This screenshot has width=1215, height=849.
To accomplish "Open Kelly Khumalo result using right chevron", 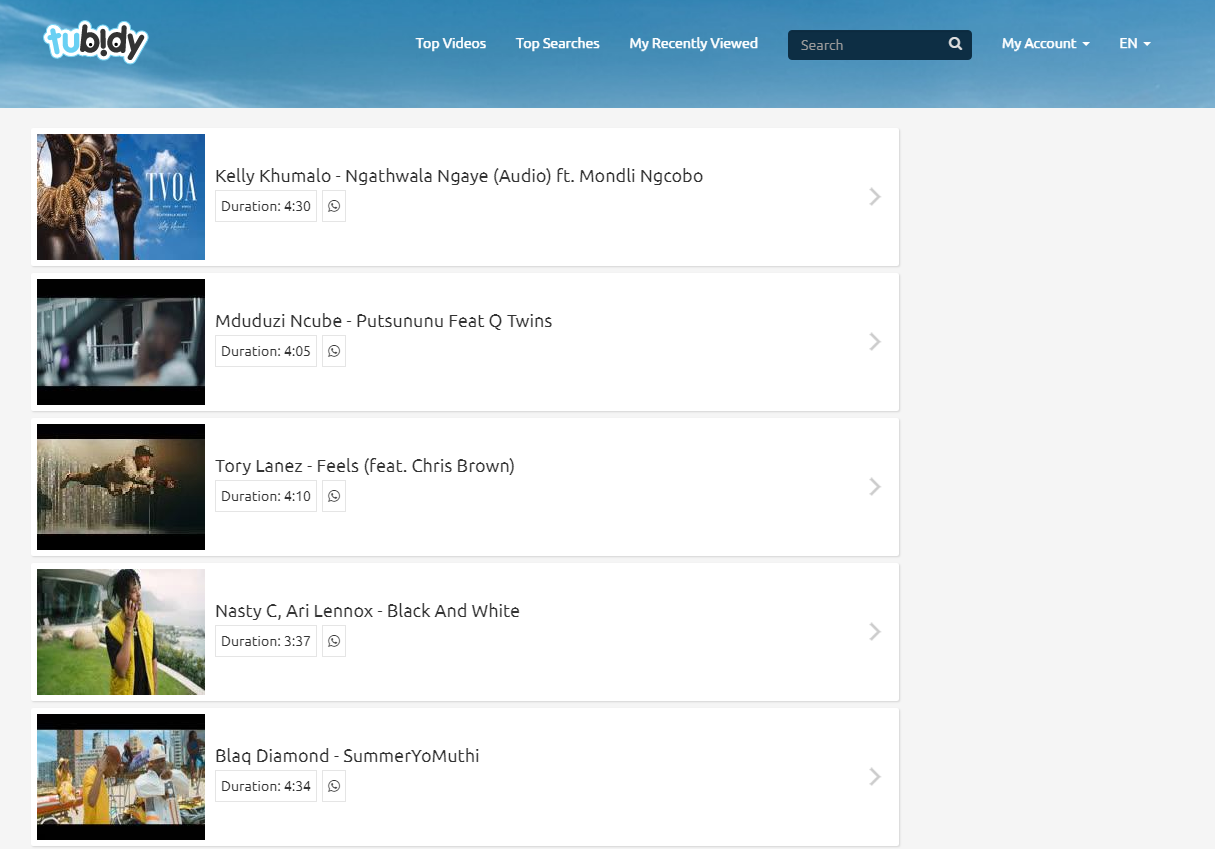I will click(875, 197).
